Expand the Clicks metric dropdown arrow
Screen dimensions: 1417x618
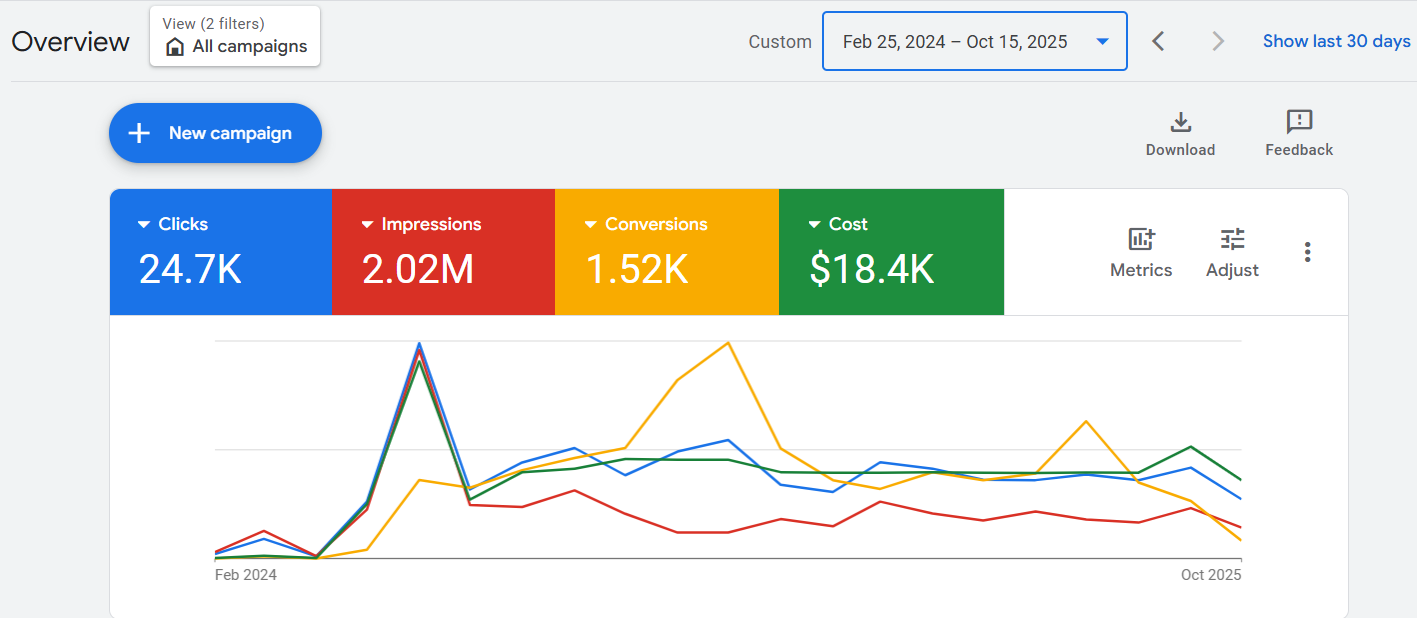point(144,225)
